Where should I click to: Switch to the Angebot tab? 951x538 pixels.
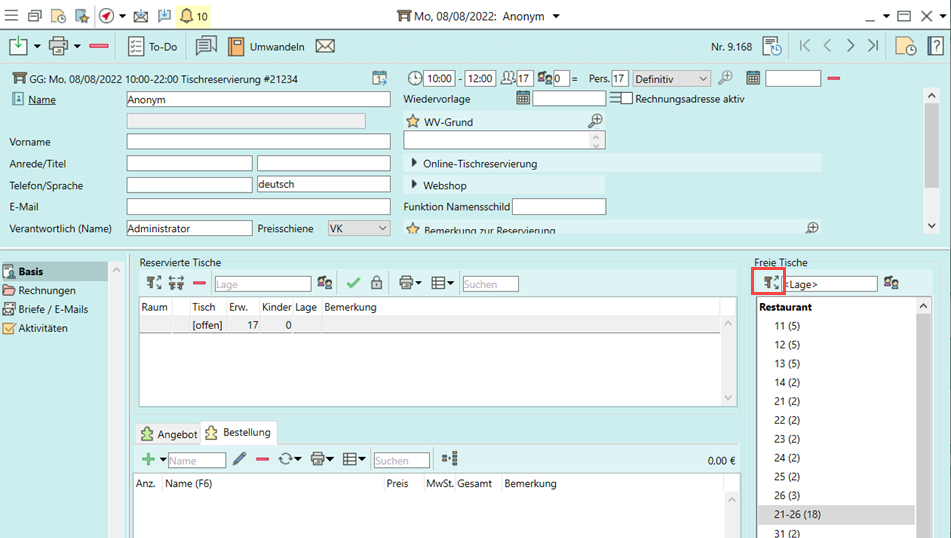(168, 434)
